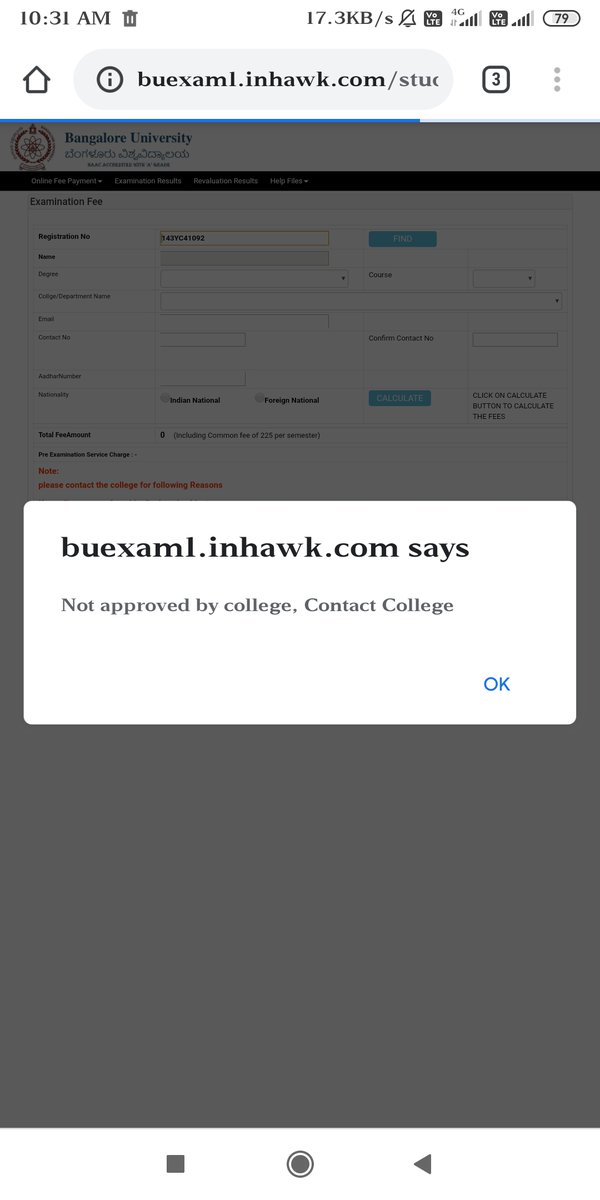Select the Foreign National radio button
The height and width of the screenshot is (1200, 600).
tap(259, 398)
